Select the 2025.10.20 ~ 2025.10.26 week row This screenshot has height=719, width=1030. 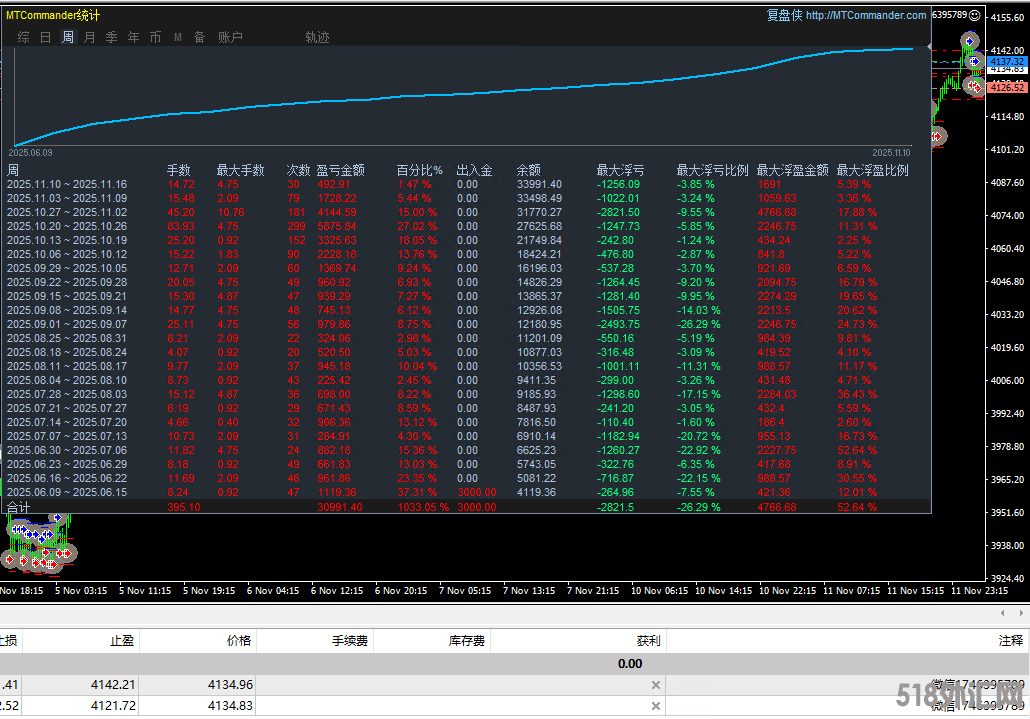[67, 227]
